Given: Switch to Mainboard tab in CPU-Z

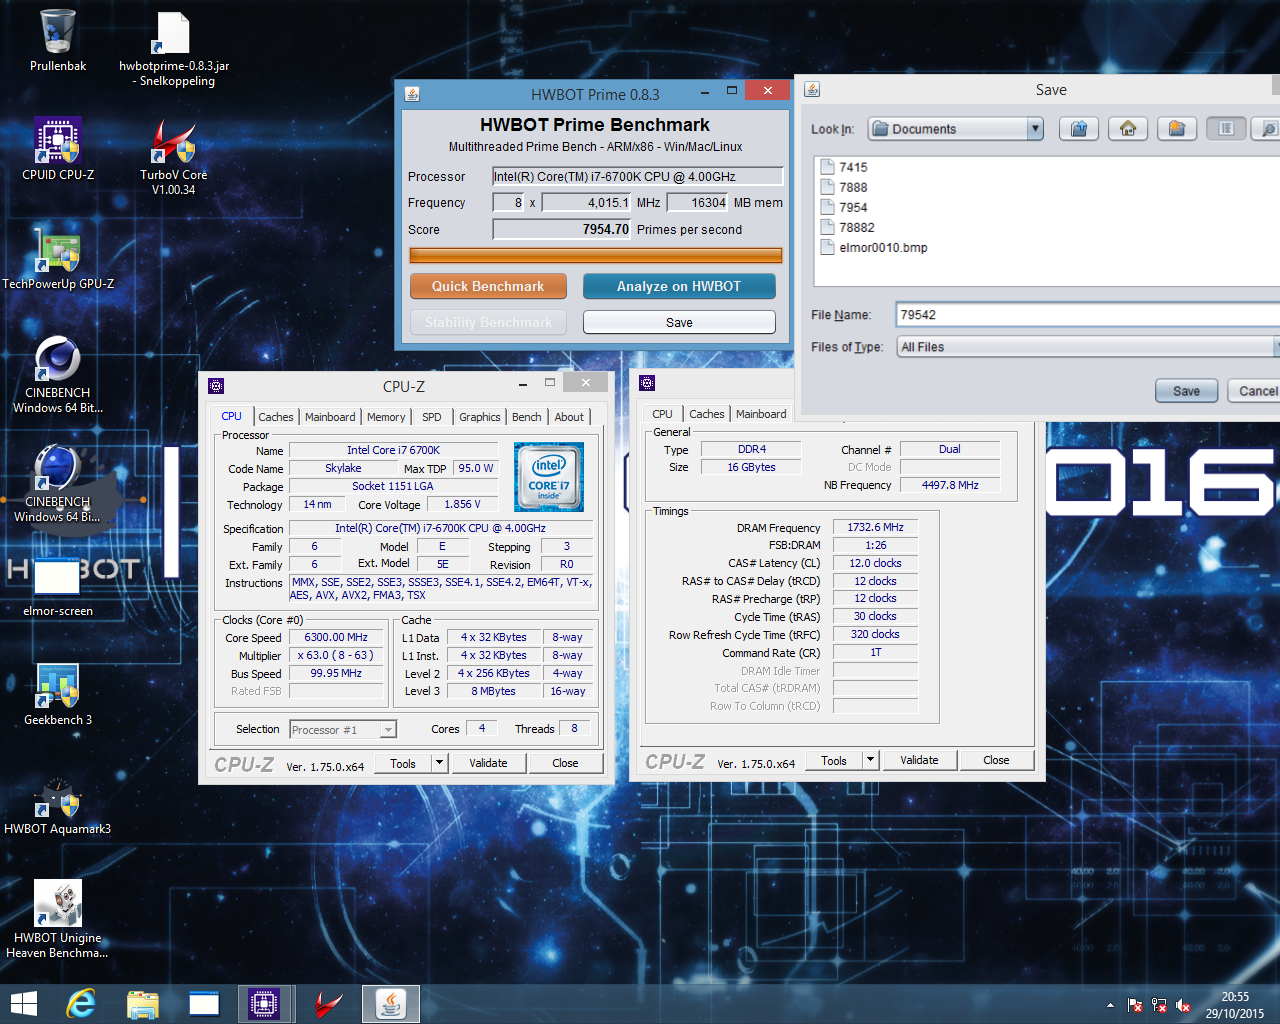Looking at the screenshot, I should click(330, 417).
